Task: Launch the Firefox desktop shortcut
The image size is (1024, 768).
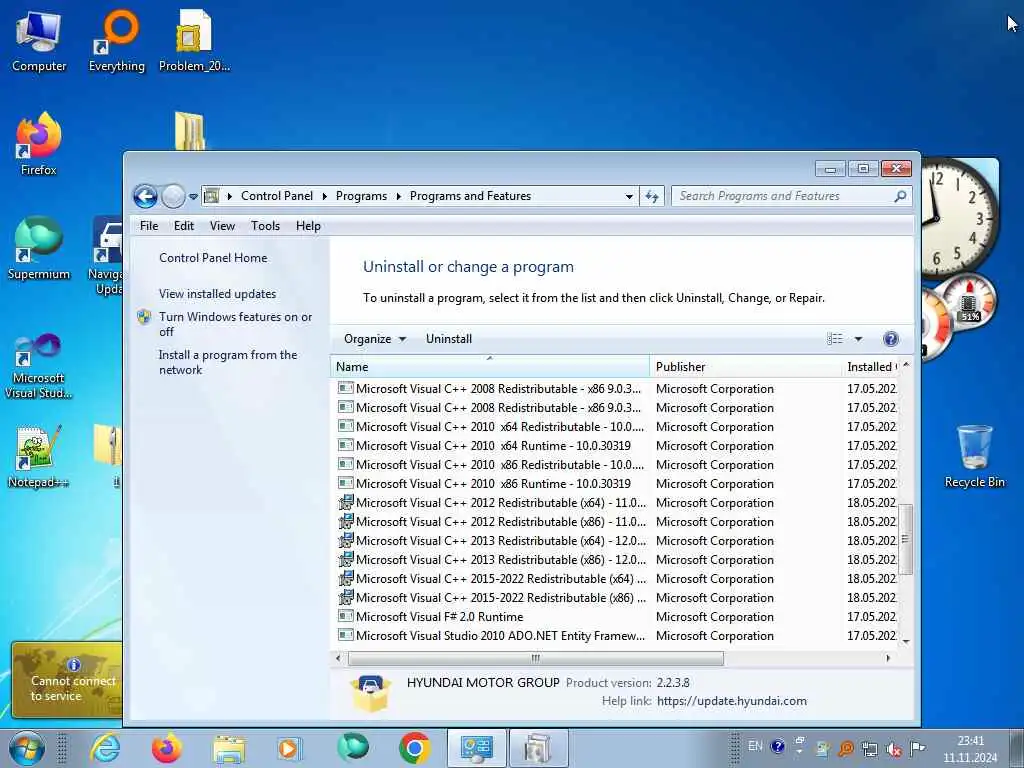Action: coord(39,145)
